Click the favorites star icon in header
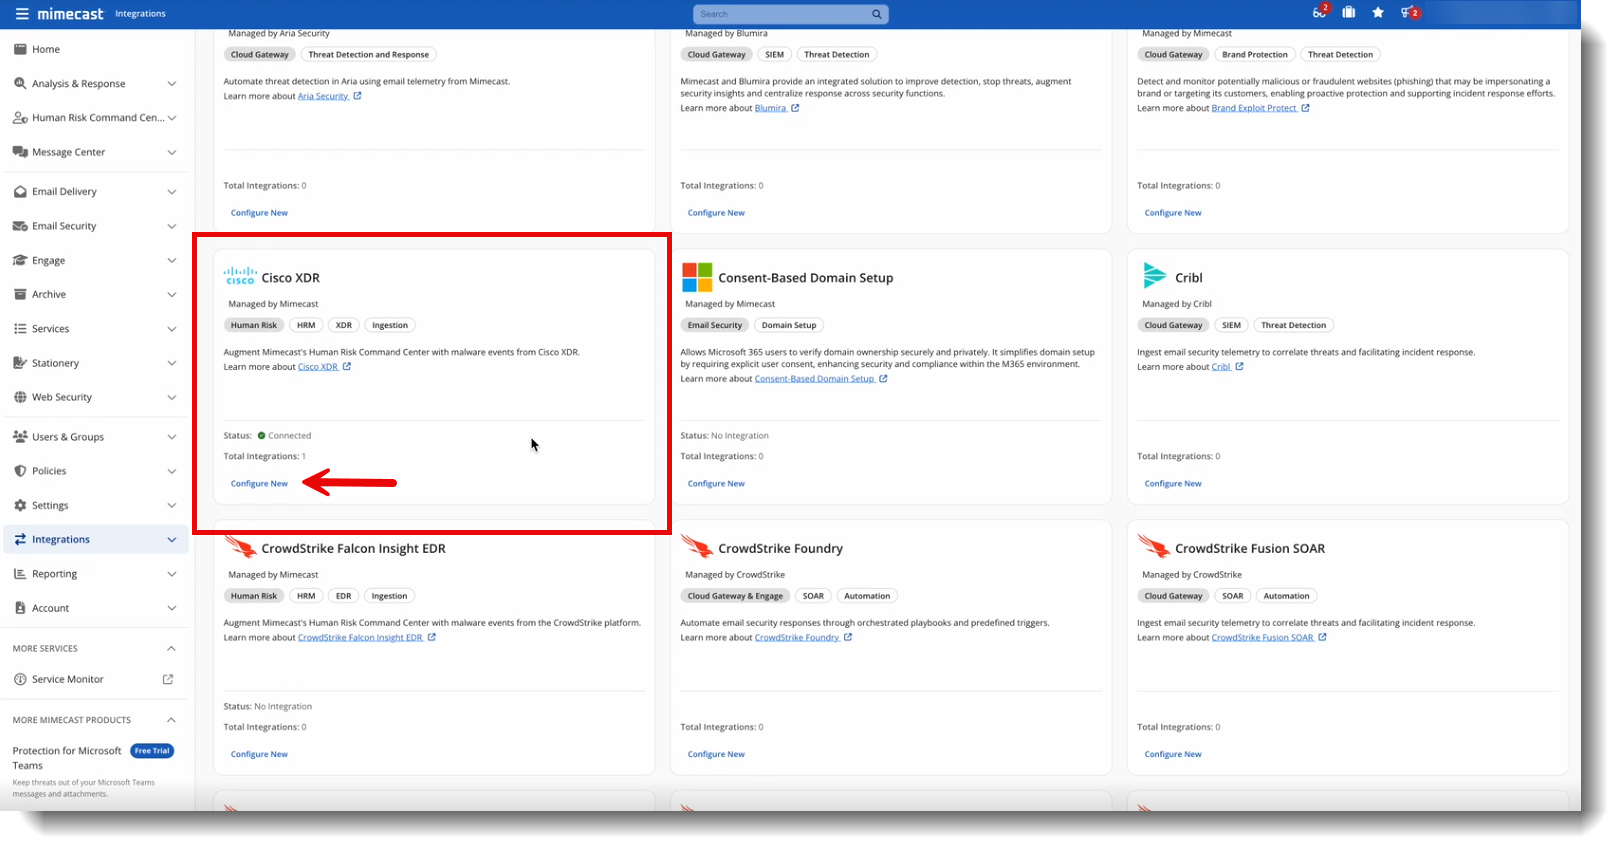Screen dimensions: 1612x842 1378,13
